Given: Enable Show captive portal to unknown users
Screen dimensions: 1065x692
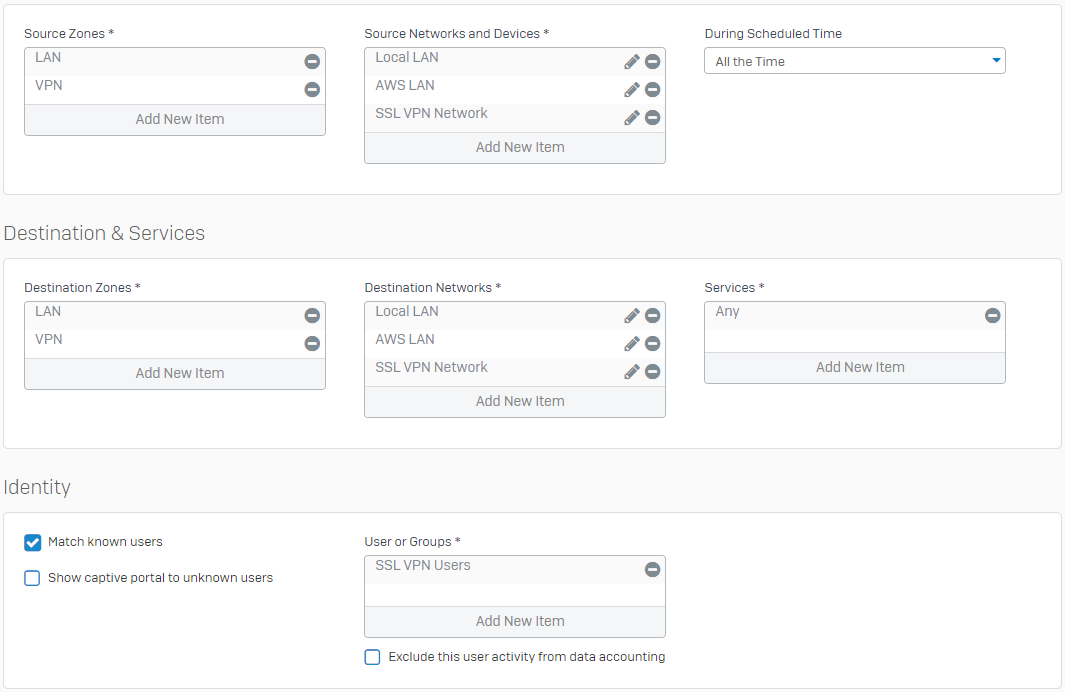Looking at the screenshot, I should click(x=33, y=578).
